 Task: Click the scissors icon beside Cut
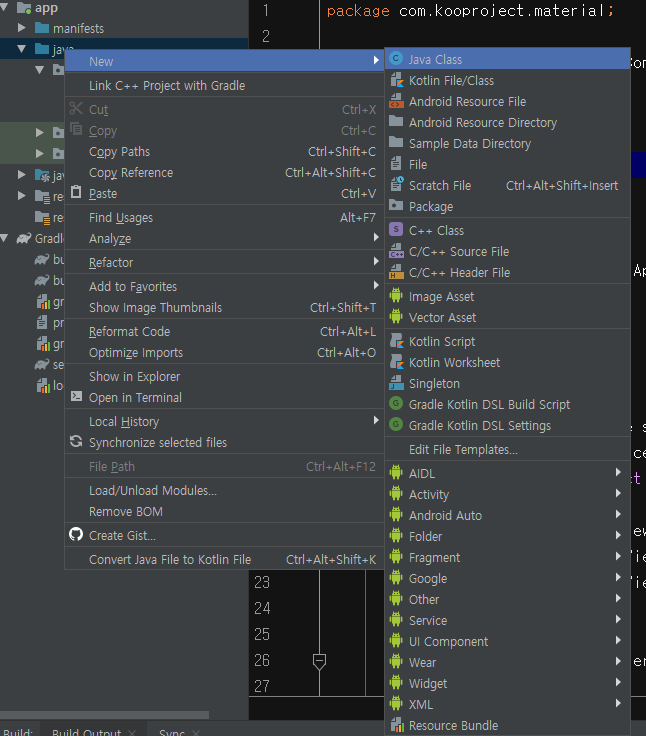(x=76, y=108)
